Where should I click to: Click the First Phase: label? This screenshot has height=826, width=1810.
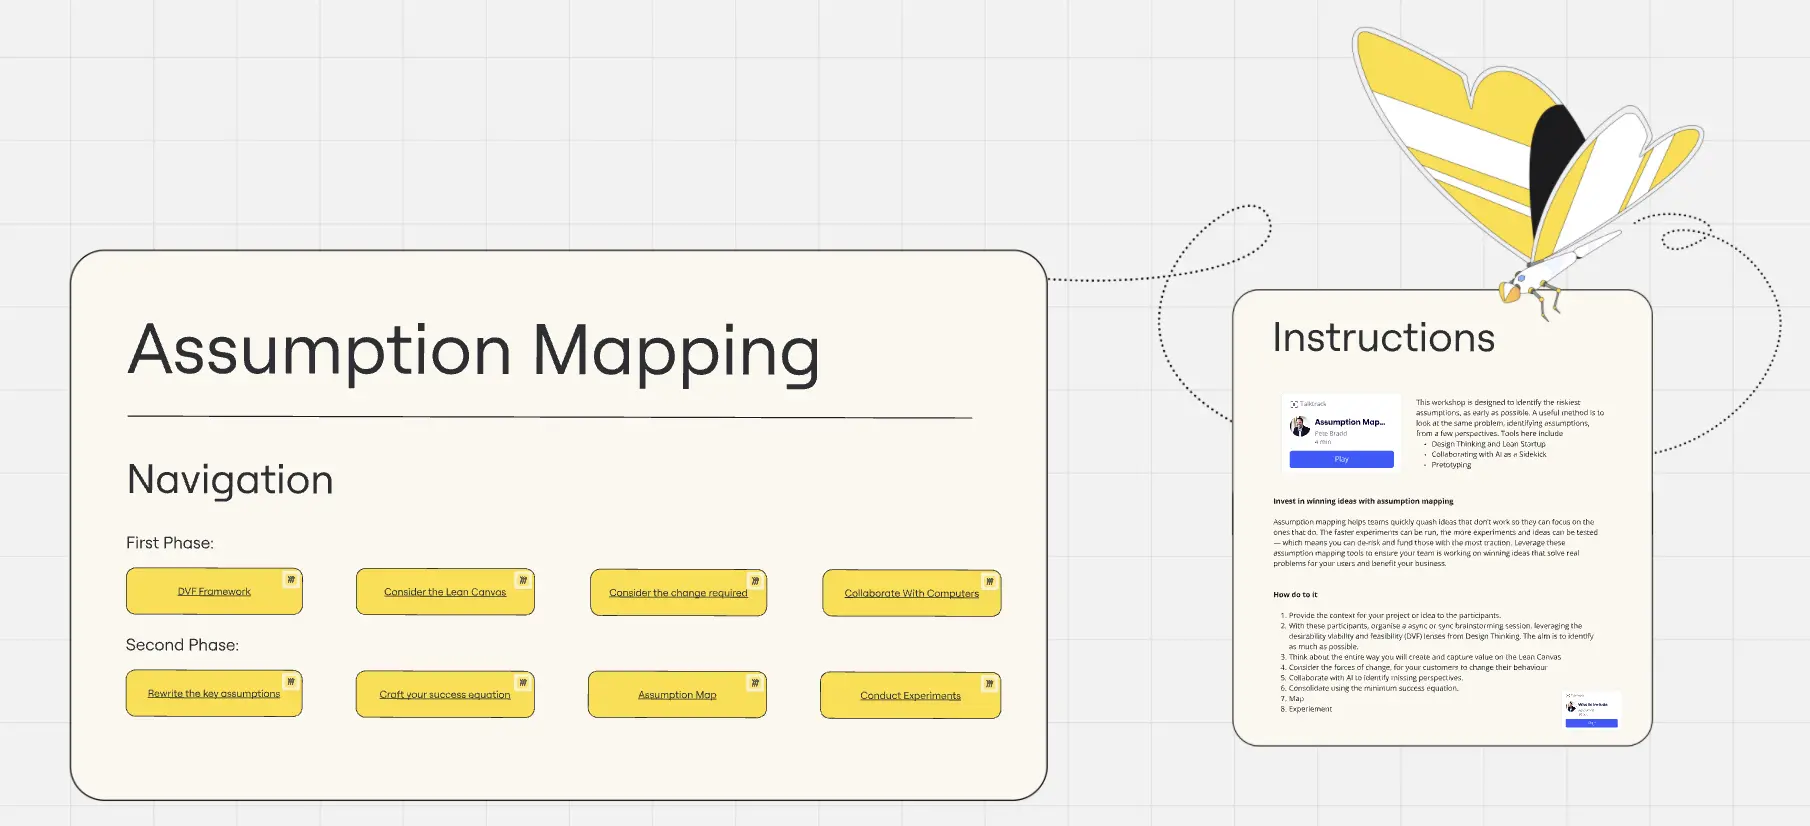[170, 543]
